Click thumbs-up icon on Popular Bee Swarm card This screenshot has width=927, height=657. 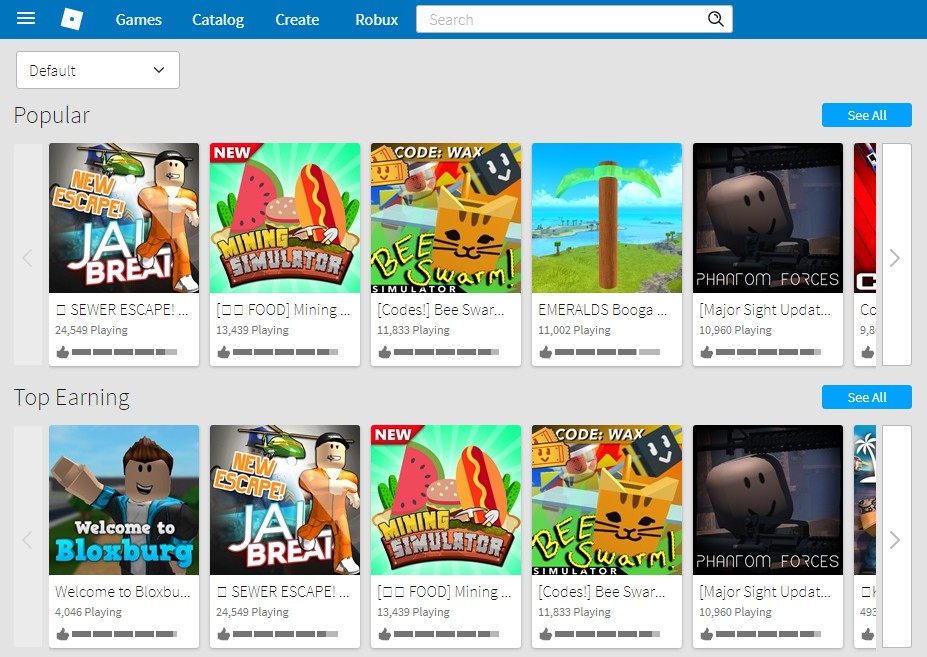[x=385, y=352]
